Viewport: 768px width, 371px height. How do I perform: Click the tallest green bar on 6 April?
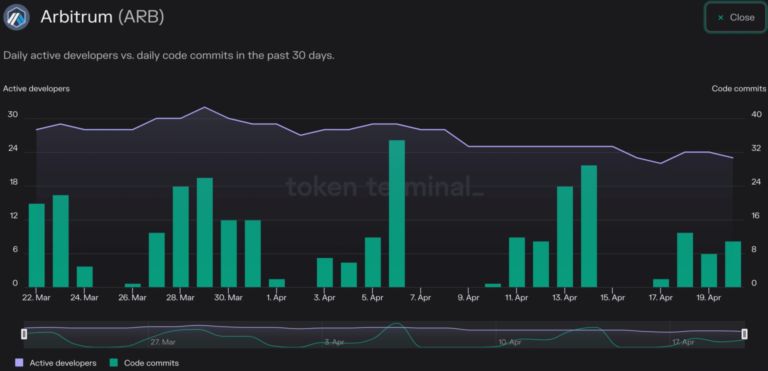tap(397, 213)
